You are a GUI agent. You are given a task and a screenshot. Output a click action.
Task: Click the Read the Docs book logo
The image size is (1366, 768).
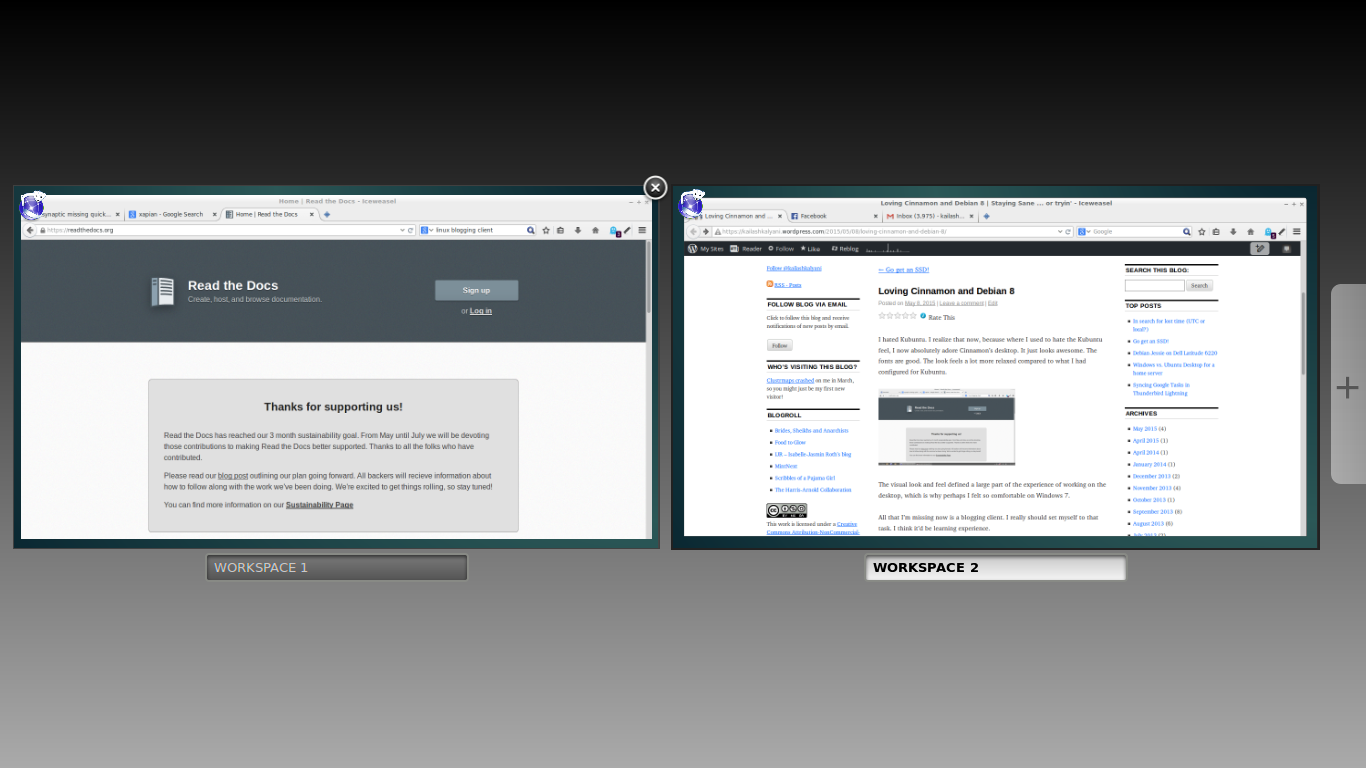click(162, 291)
